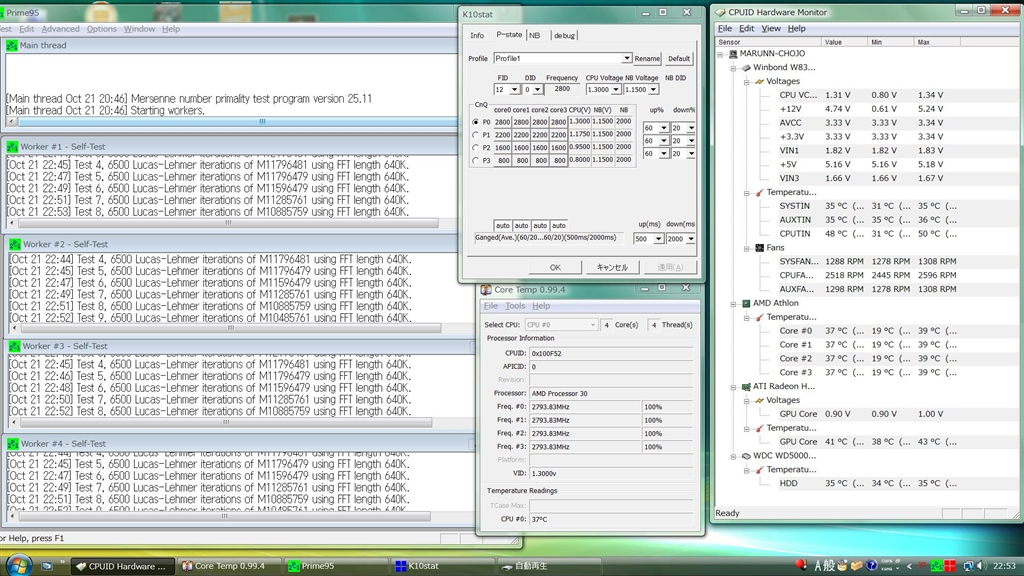Image resolution: width=1024 pixels, height=576 pixels.
Task: Click the green Prime95 tray icon
Action: click(x=936, y=566)
